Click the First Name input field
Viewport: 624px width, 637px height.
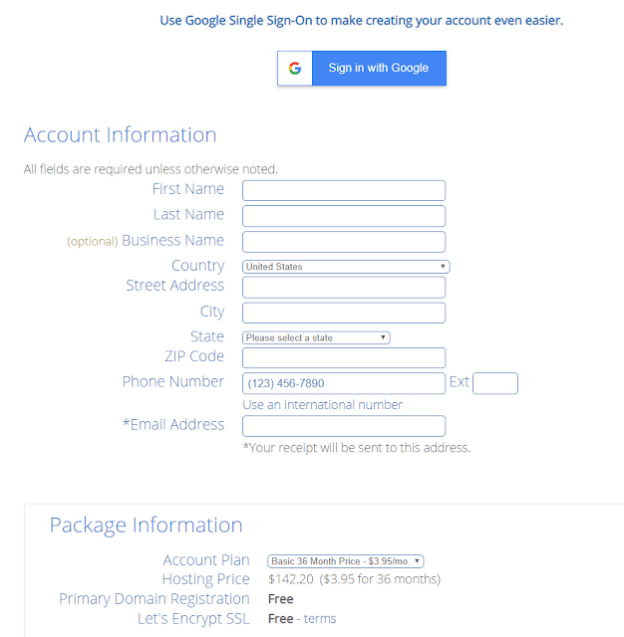pos(344,190)
